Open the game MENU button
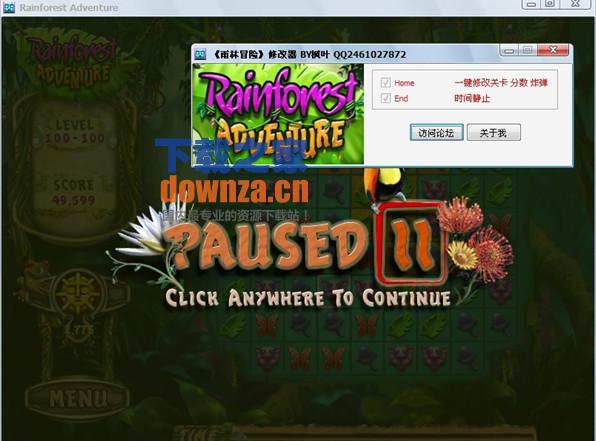The width and height of the screenshot is (596, 441). click(78, 397)
